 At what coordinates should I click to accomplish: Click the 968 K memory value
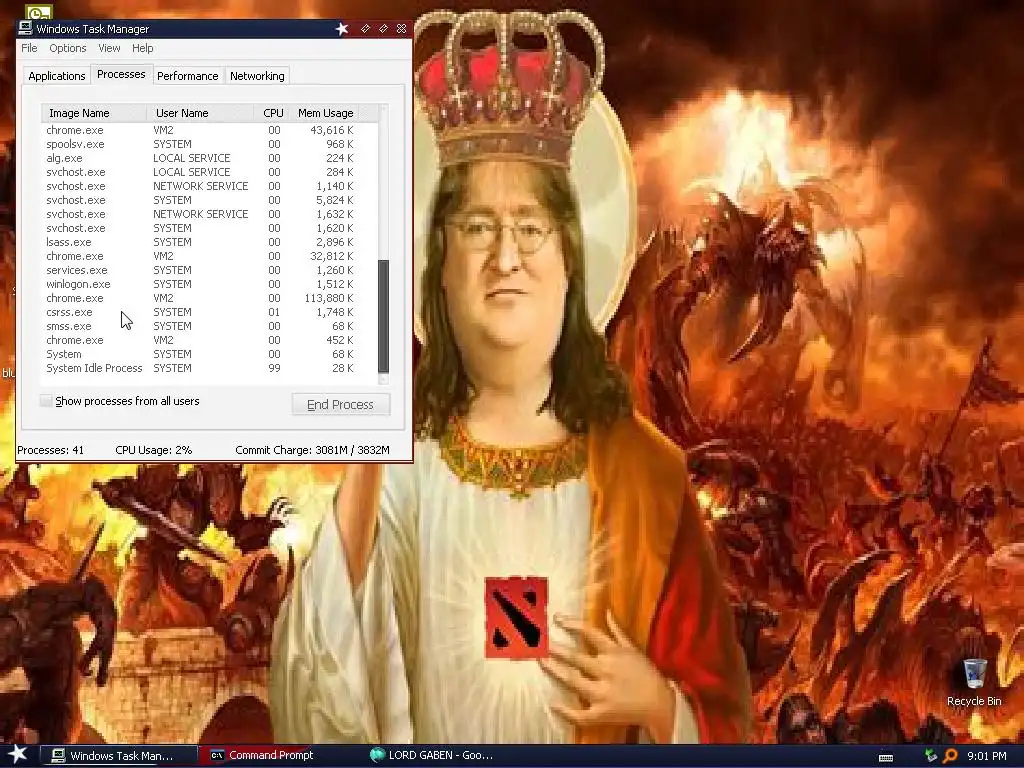(340, 144)
